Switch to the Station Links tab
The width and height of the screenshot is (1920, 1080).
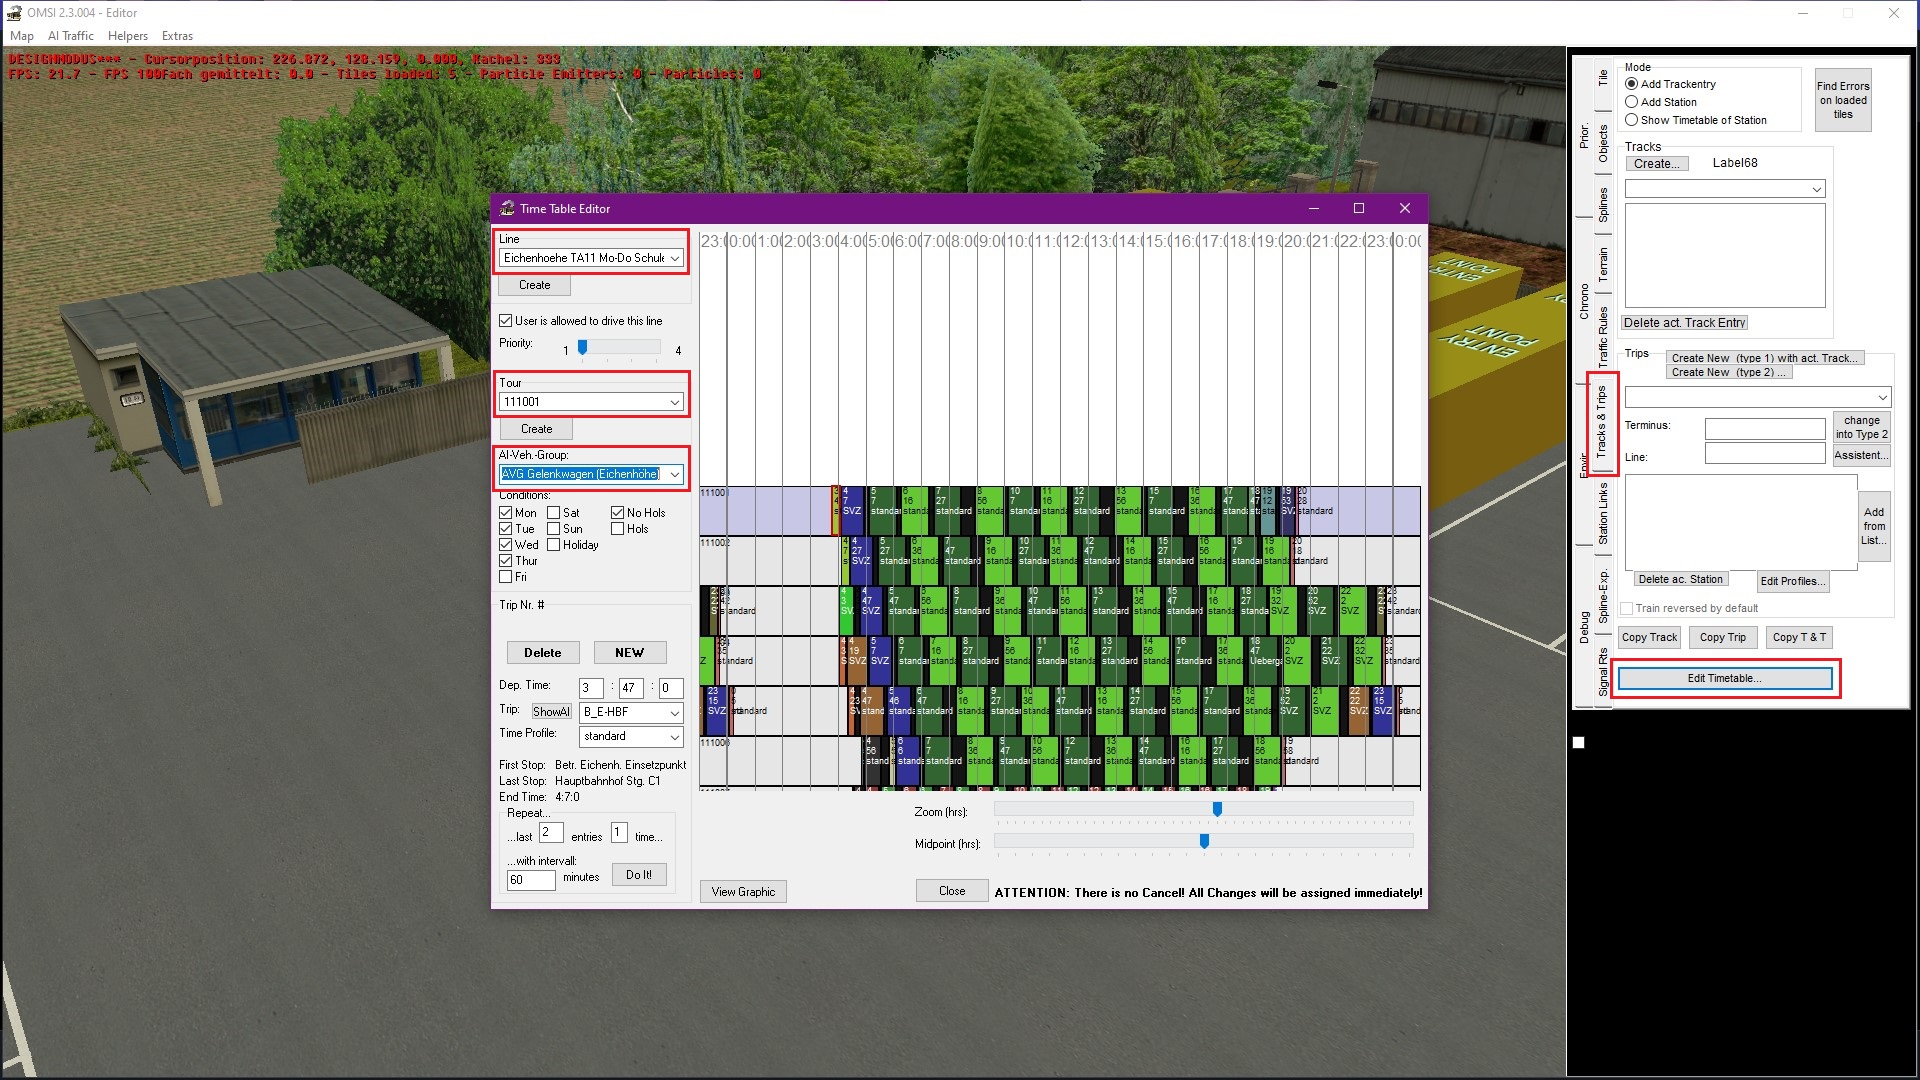tap(1603, 514)
